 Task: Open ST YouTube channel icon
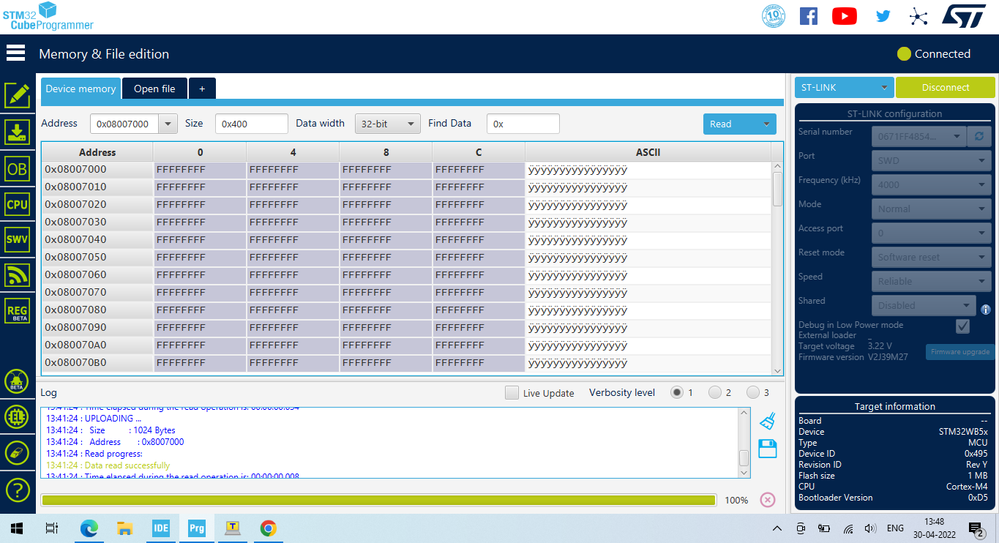point(844,16)
